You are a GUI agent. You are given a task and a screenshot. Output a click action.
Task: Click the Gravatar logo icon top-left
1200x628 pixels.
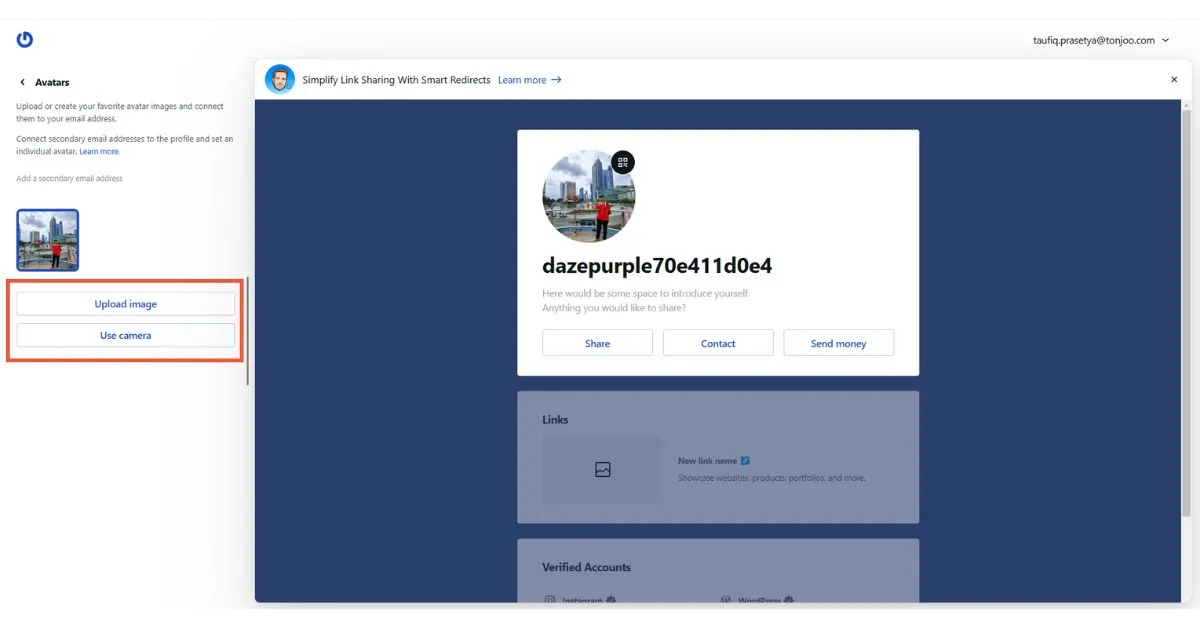coord(23,39)
